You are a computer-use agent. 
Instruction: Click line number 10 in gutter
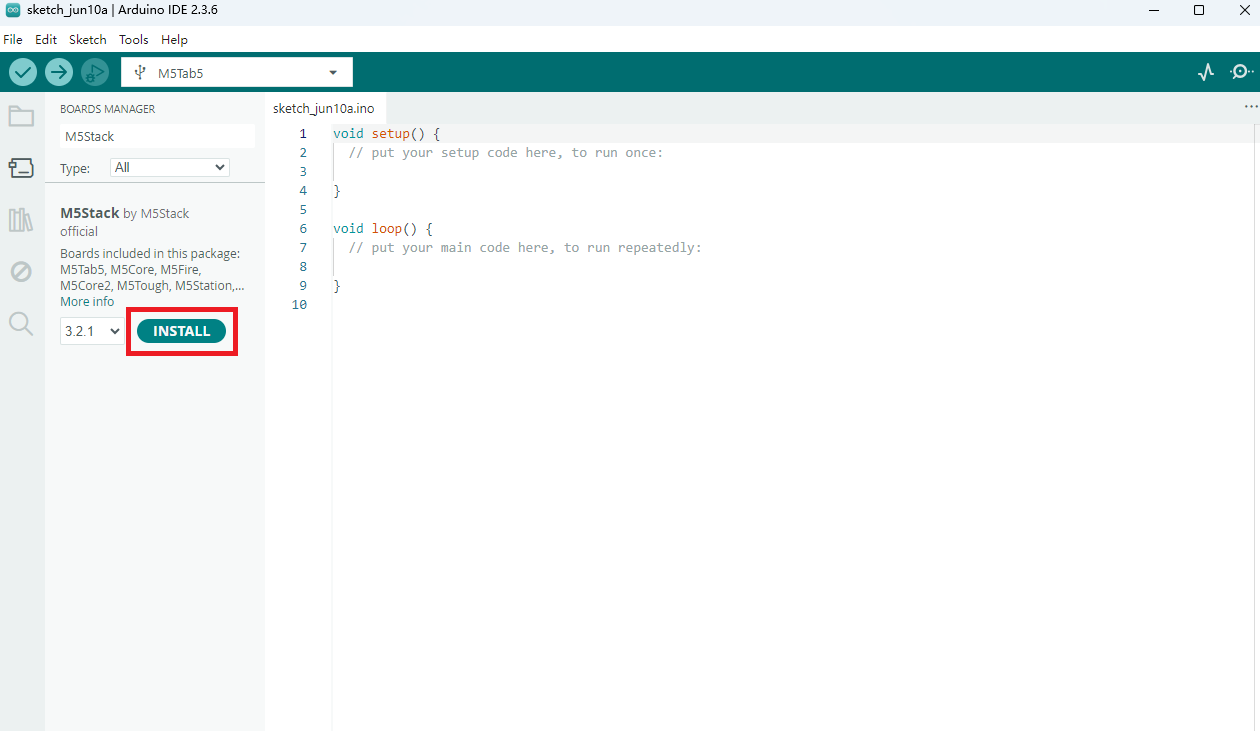(x=299, y=305)
